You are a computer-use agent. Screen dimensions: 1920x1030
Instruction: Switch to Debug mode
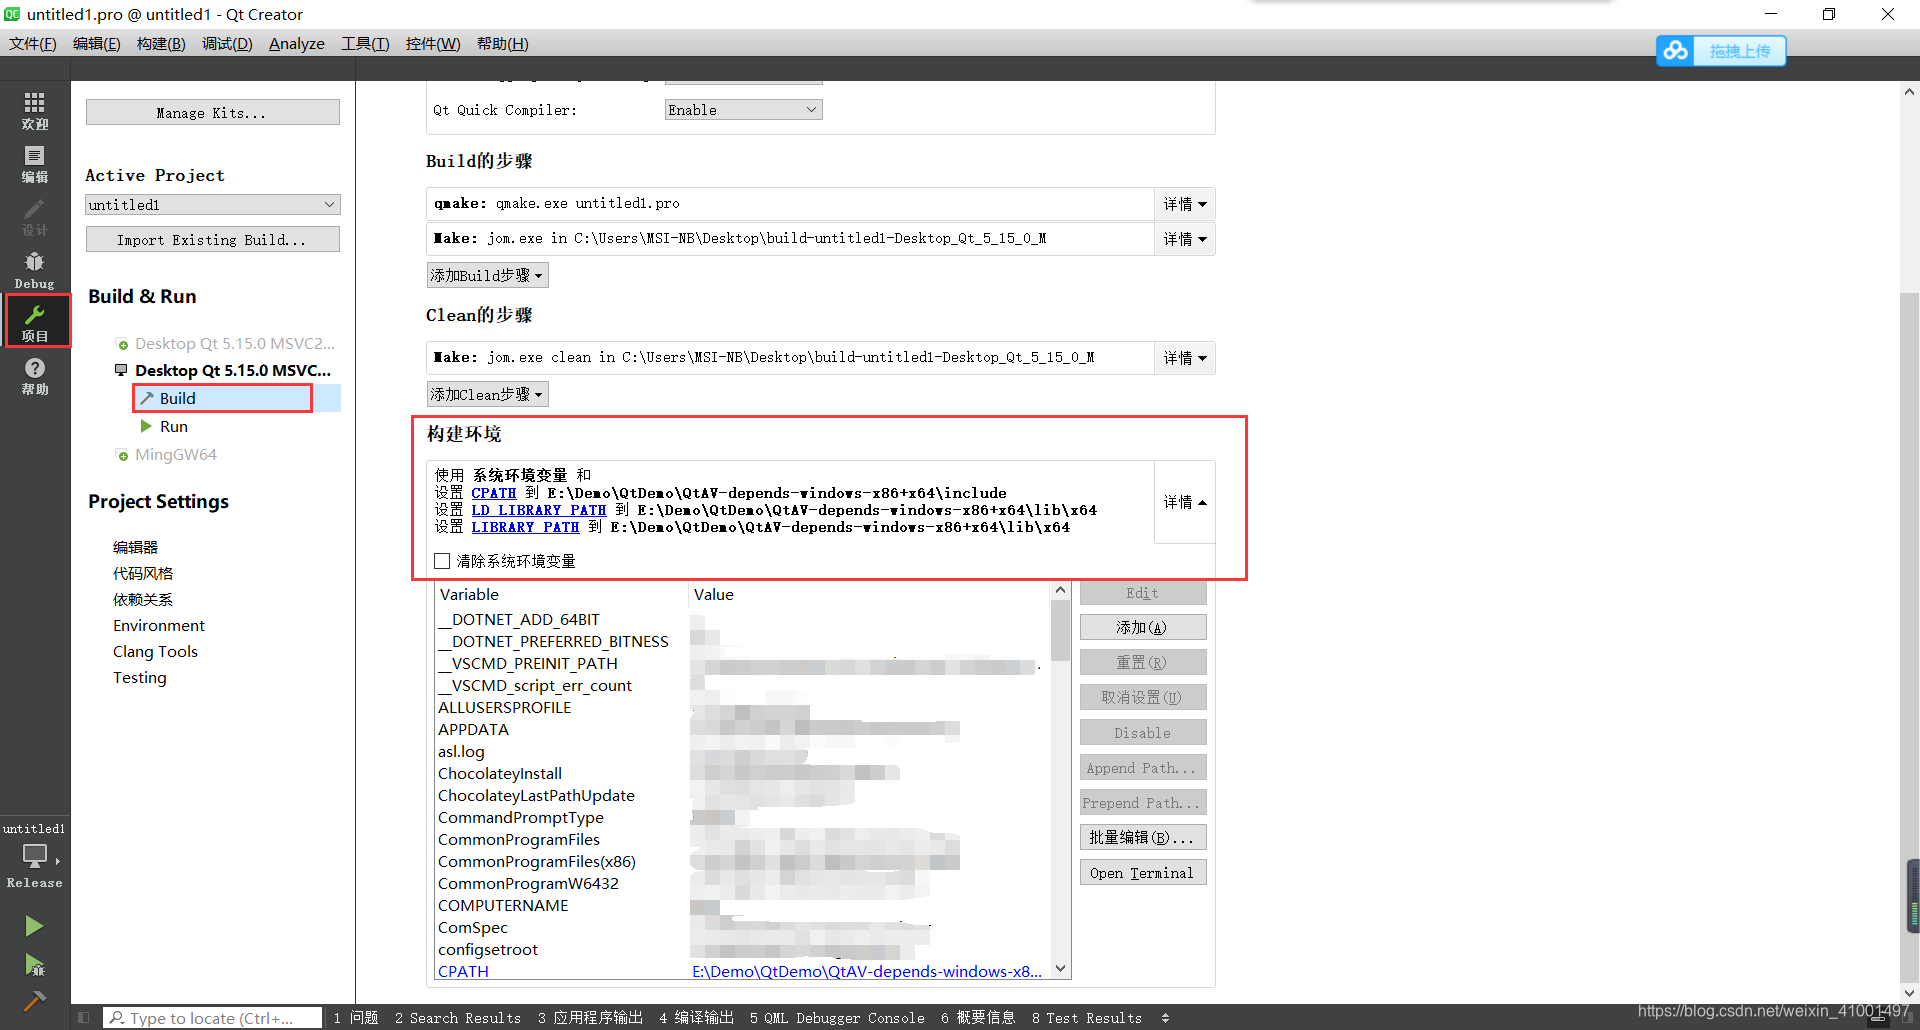click(x=35, y=270)
